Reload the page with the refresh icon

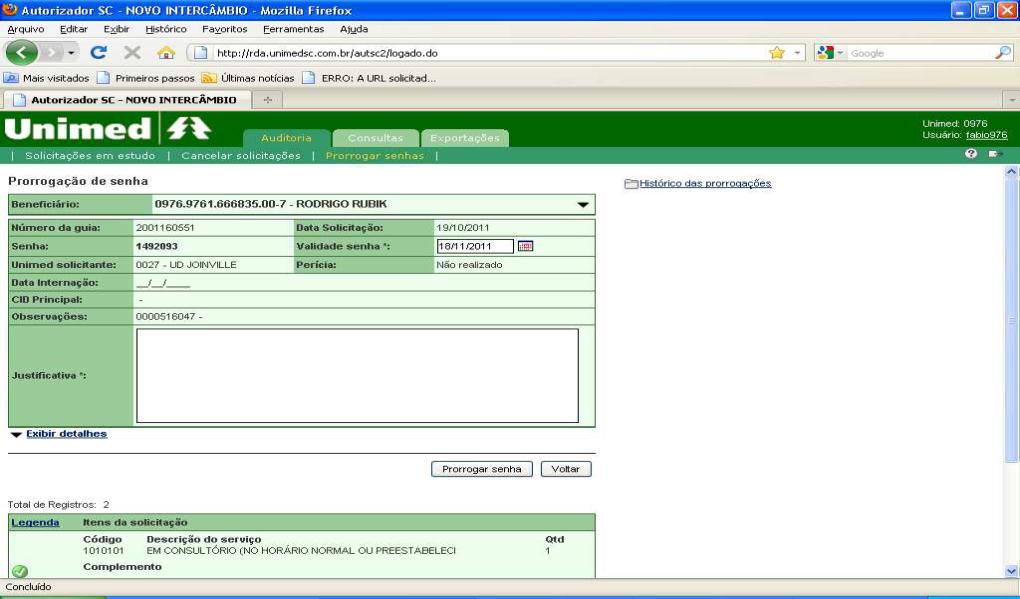pyautogui.click(x=98, y=53)
